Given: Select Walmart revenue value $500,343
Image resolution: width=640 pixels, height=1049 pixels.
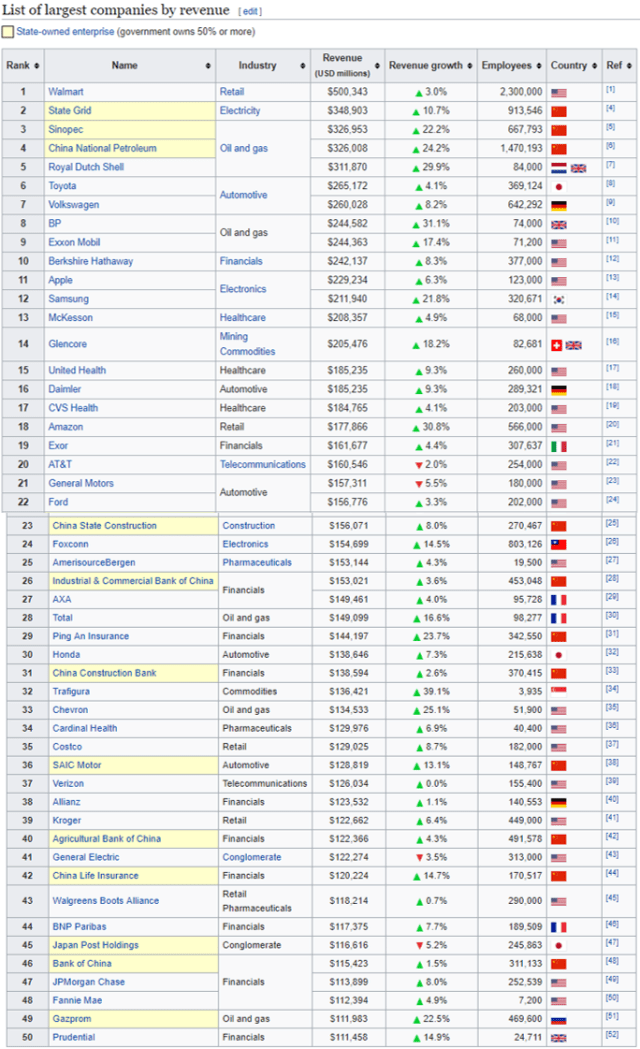Looking at the screenshot, I should [x=347, y=92].
